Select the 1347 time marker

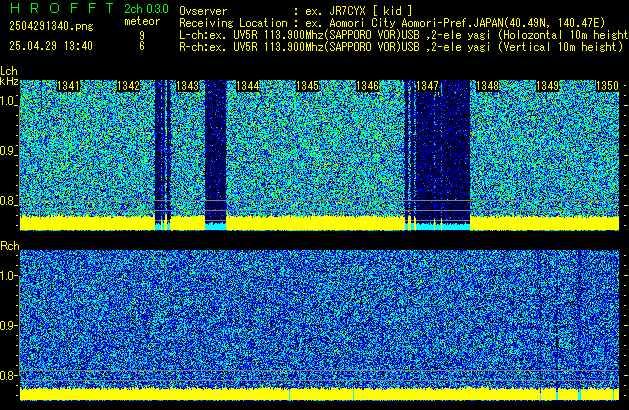(x=428, y=86)
